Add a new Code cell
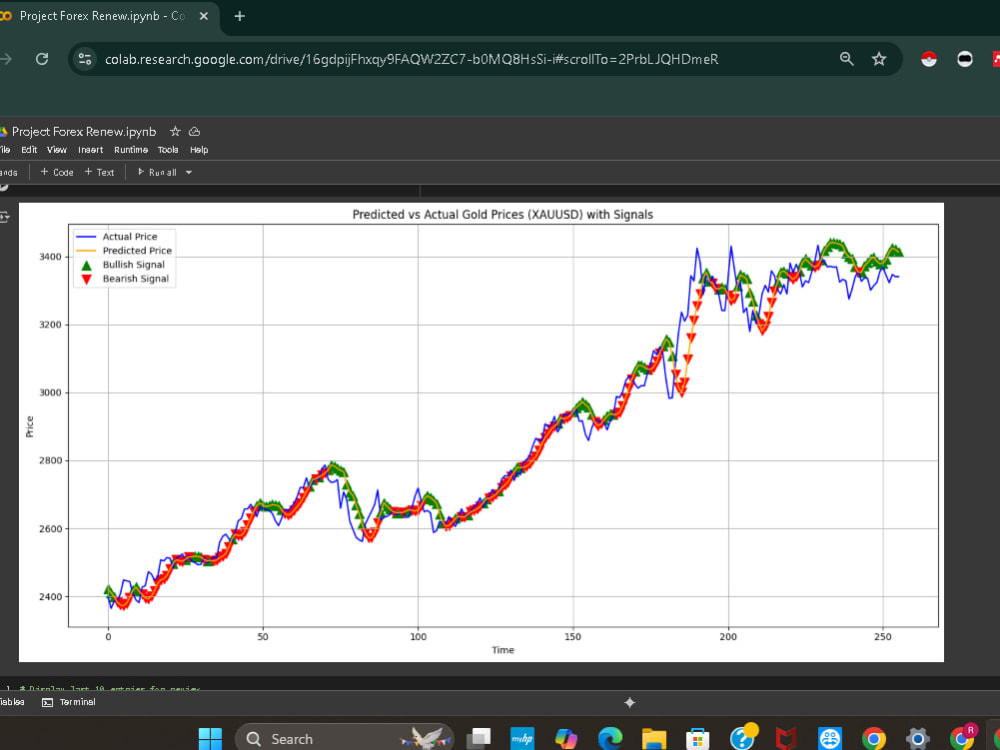1000x750 pixels. tap(57, 172)
